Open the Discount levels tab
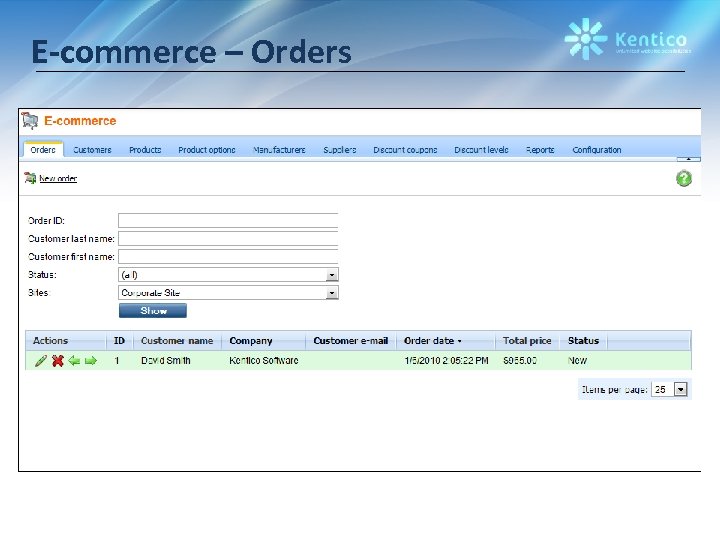This screenshot has width=720, height=540. (481, 150)
